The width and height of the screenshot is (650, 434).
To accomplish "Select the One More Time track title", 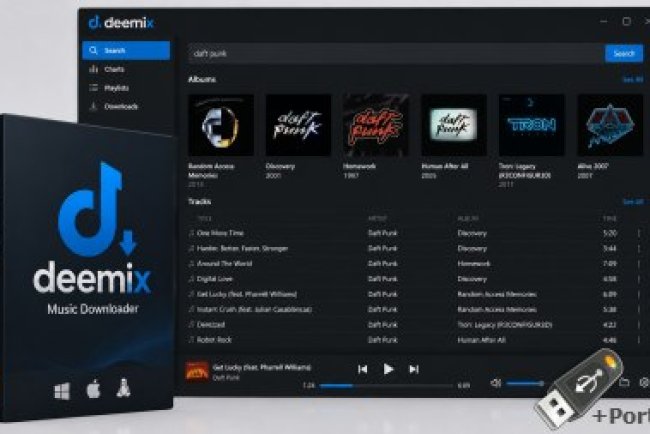I will [x=220, y=233].
